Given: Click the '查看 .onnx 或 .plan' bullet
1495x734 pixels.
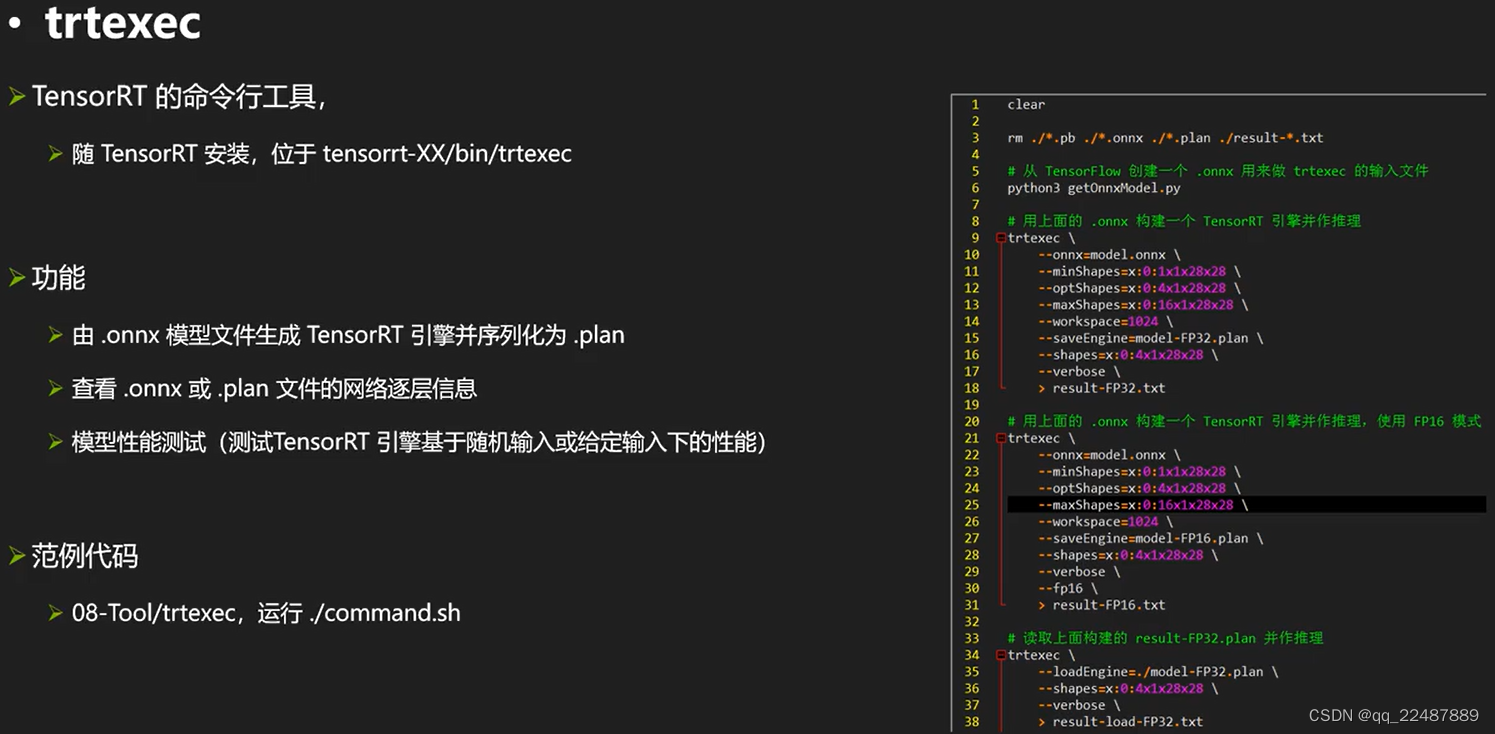Looking at the screenshot, I should pyautogui.click(x=274, y=388).
